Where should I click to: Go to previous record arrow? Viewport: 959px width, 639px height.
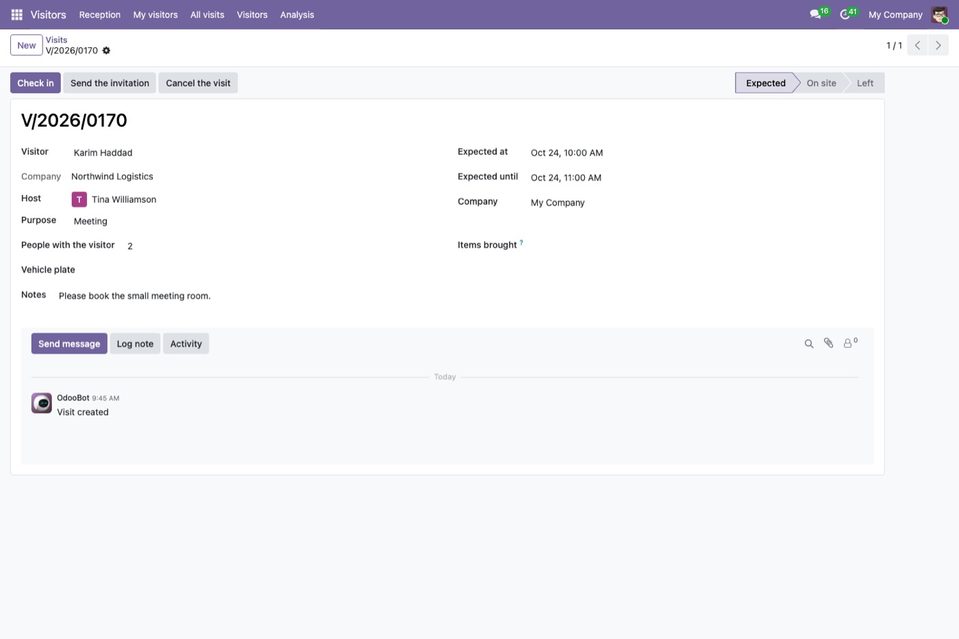pos(917,45)
